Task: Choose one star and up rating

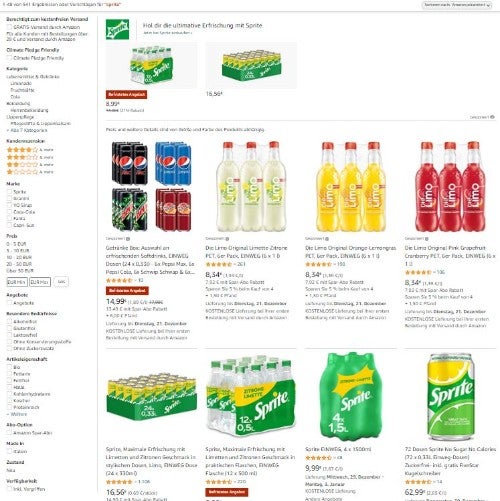Action: point(30,172)
